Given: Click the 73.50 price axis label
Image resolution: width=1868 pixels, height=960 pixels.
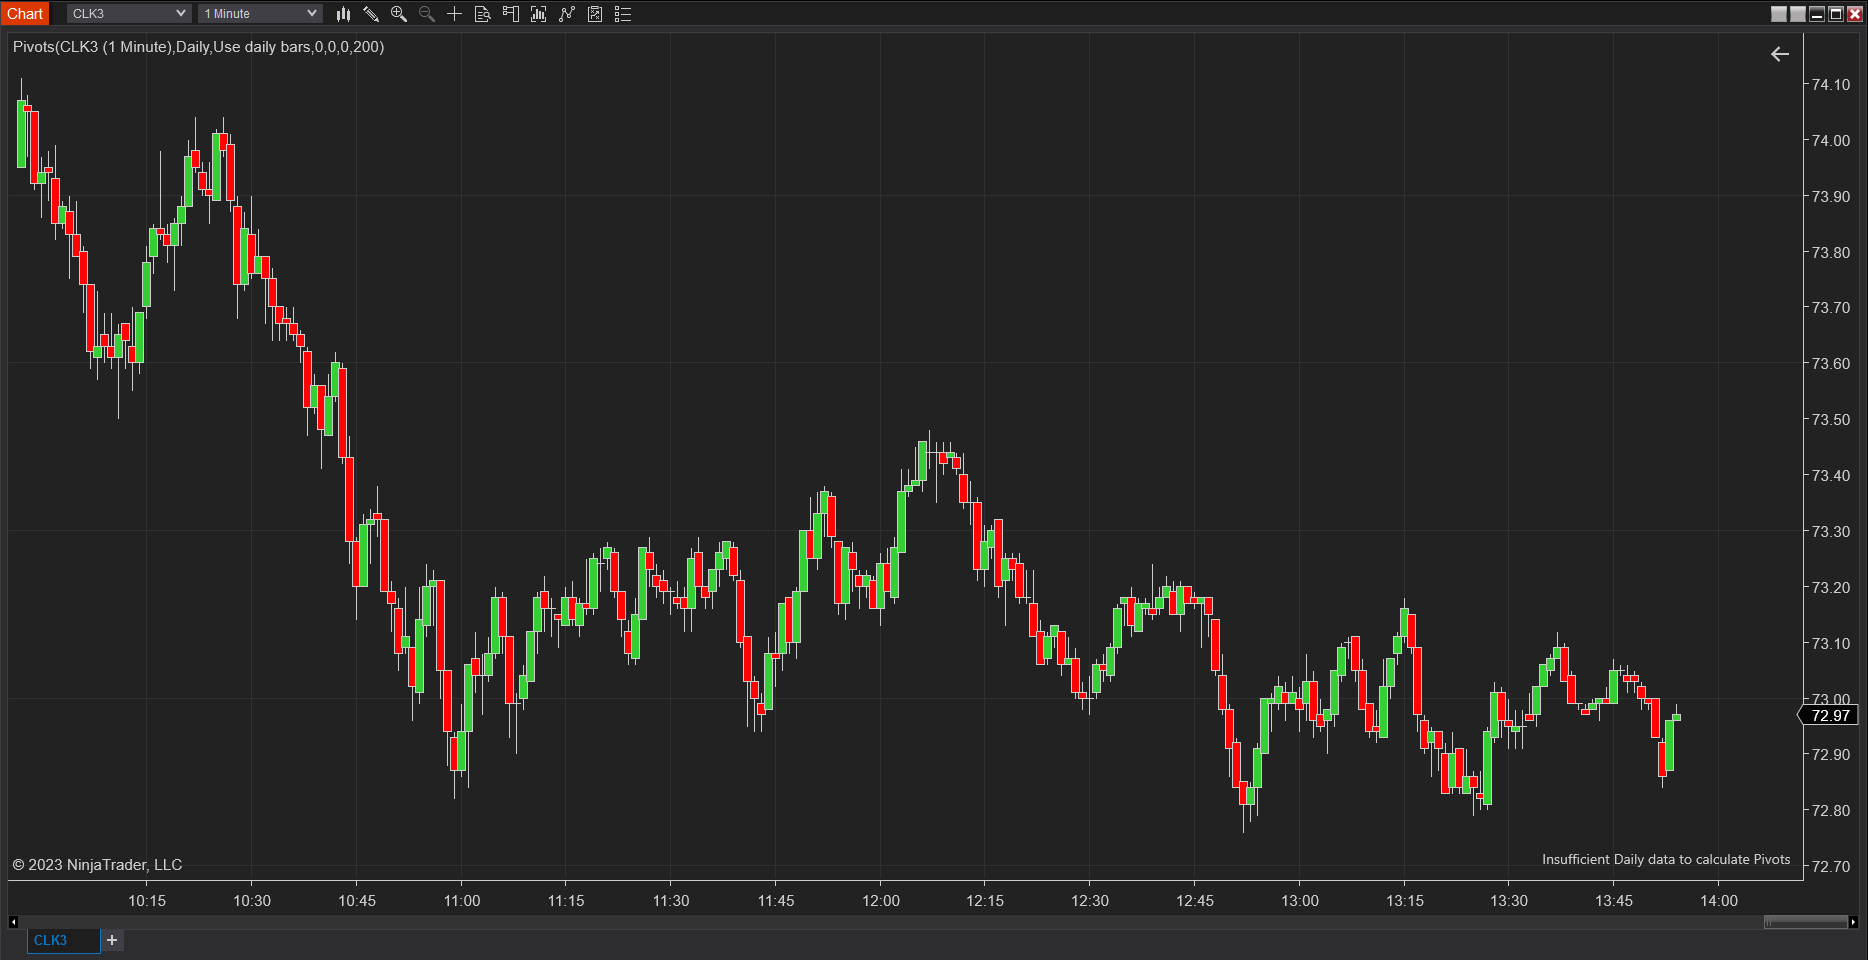Looking at the screenshot, I should coord(1831,420).
